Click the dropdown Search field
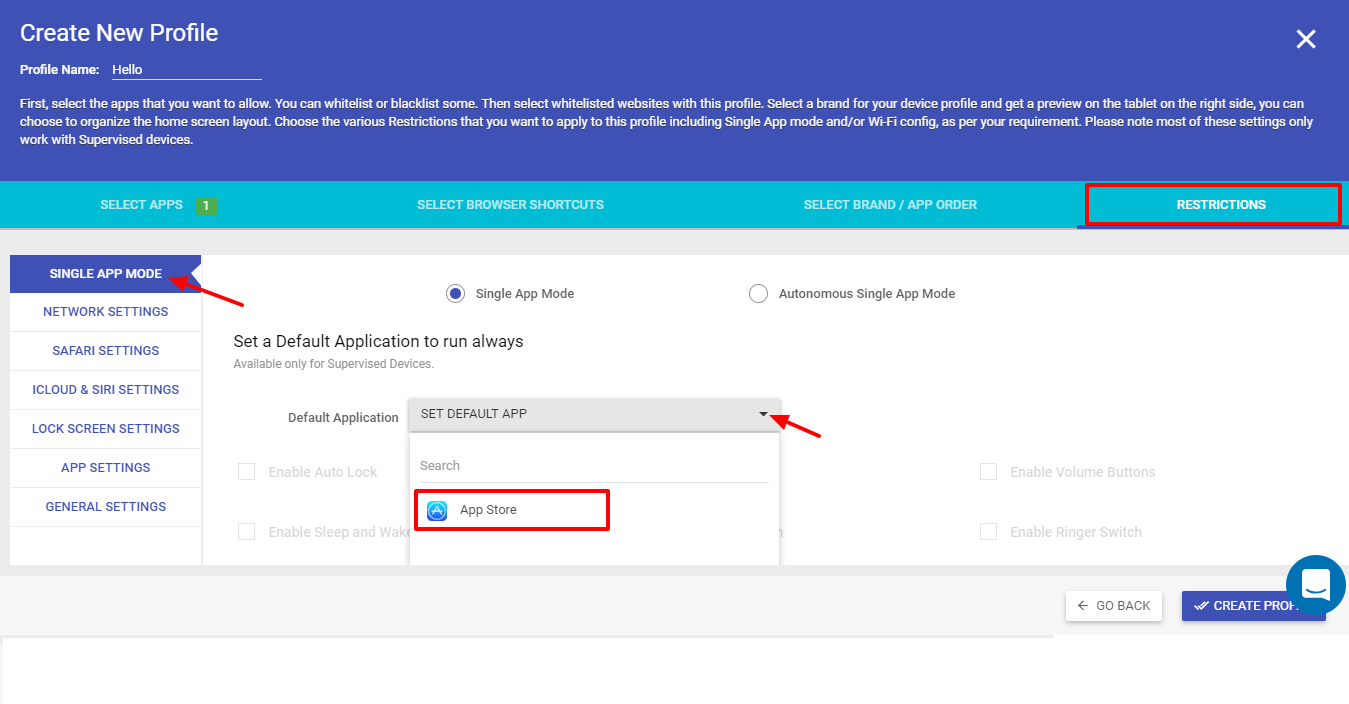 pyautogui.click(x=594, y=466)
